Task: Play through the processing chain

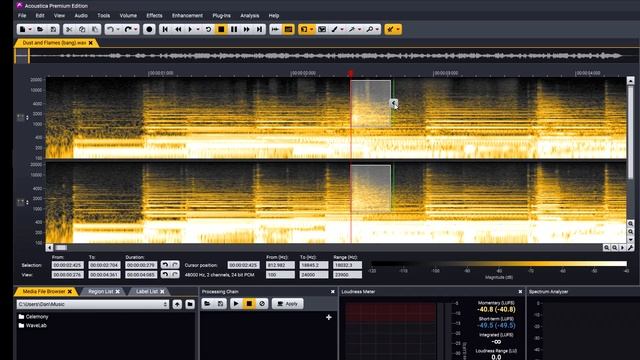Action: [x=236, y=304]
